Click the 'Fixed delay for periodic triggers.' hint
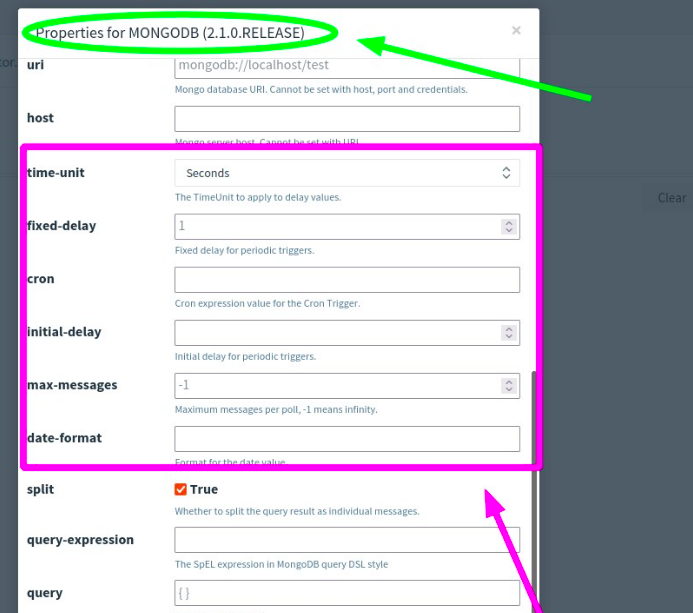 coord(244,250)
